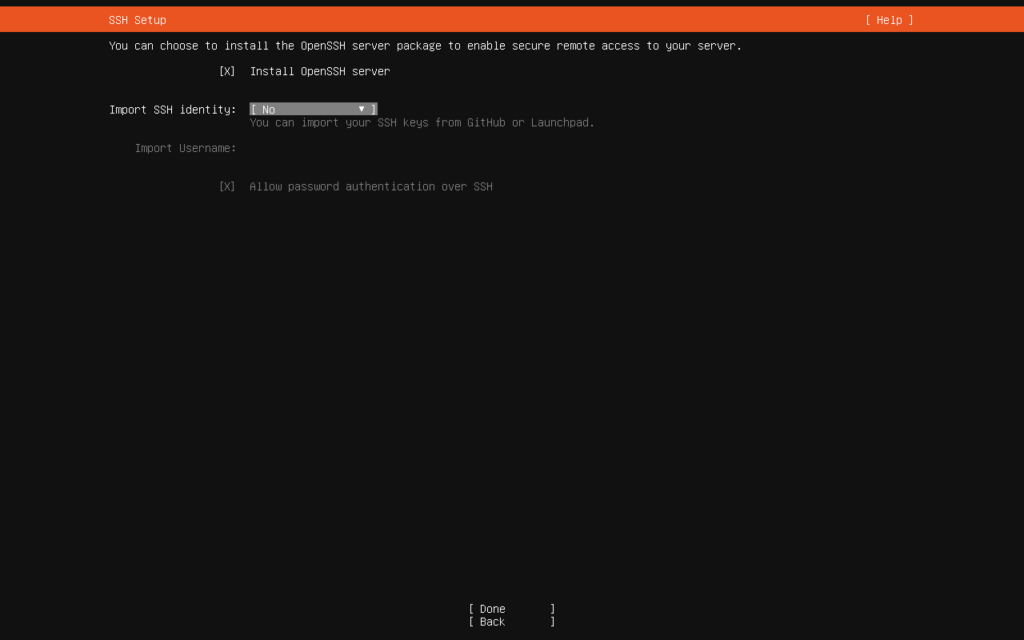This screenshot has width=1024, height=640.
Task: Open the Help menu in header
Action: (889, 20)
